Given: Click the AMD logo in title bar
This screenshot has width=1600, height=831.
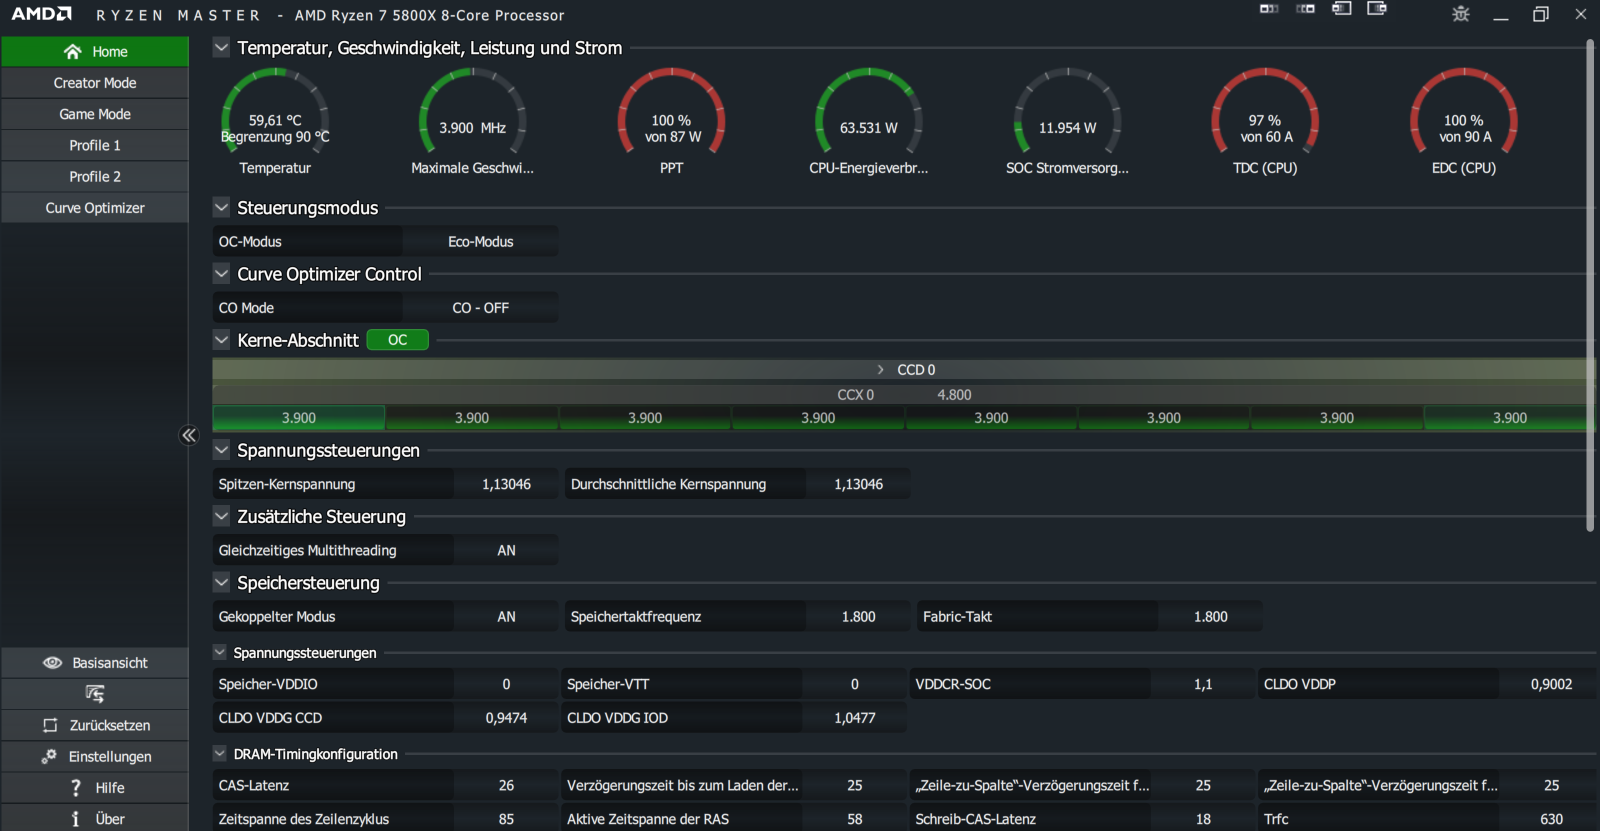Looking at the screenshot, I should 41,14.
